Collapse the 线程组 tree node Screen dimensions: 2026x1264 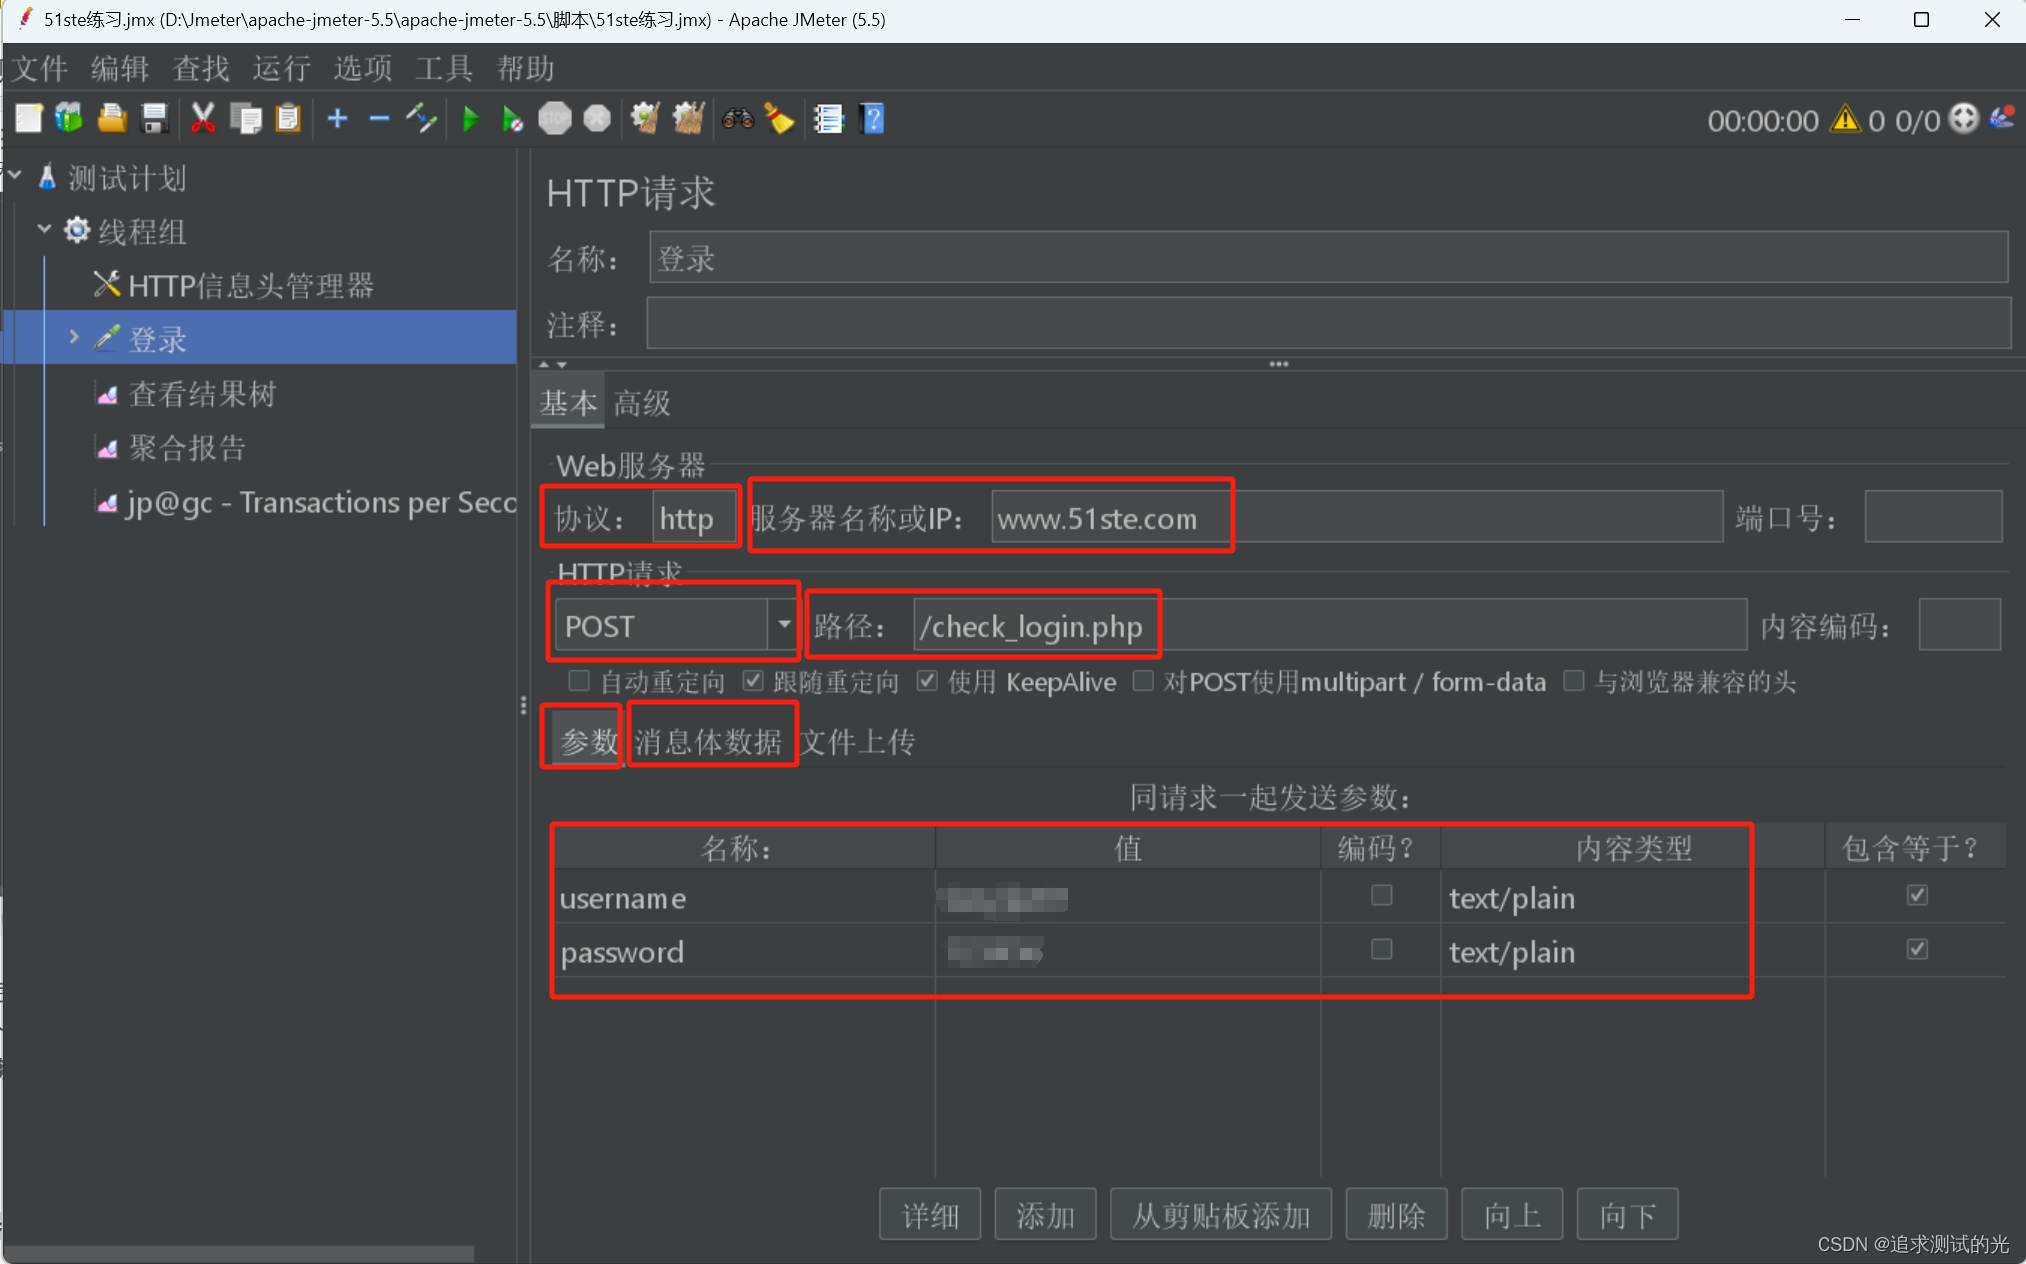pyautogui.click(x=44, y=230)
